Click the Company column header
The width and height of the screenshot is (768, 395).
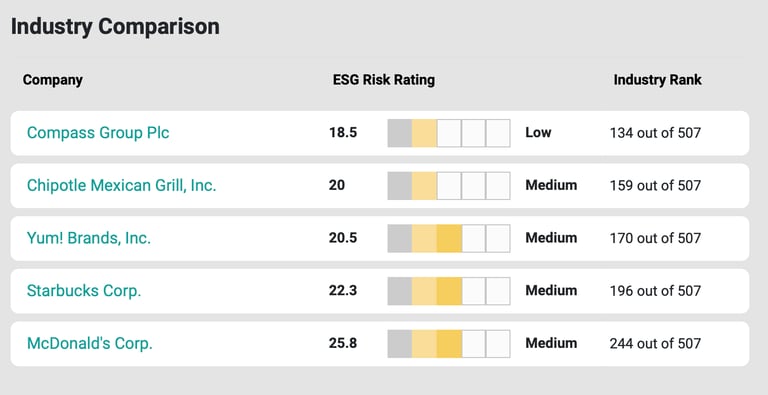(52, 80)
